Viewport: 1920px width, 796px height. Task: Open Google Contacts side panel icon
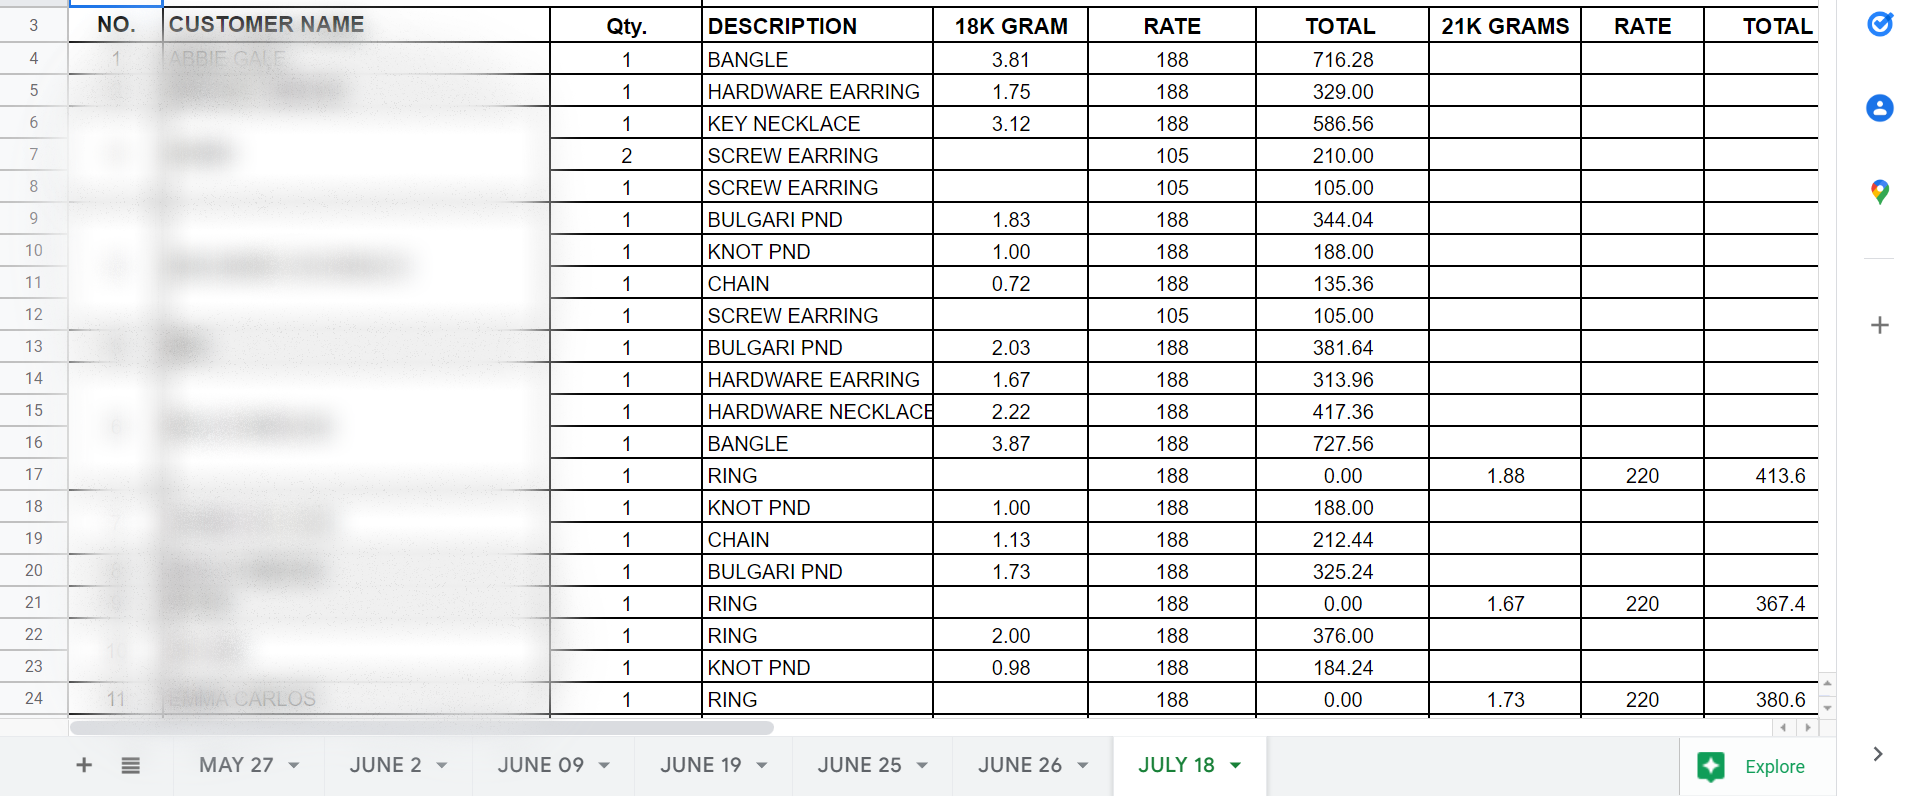pyautogui.click(x=1880, y=108)
